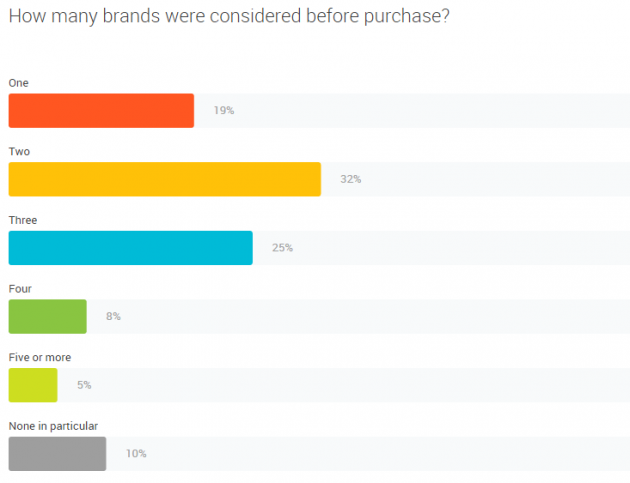Screen dimensions: 630x483
Task: Click the 25% value label
Action: click(282, 248)
